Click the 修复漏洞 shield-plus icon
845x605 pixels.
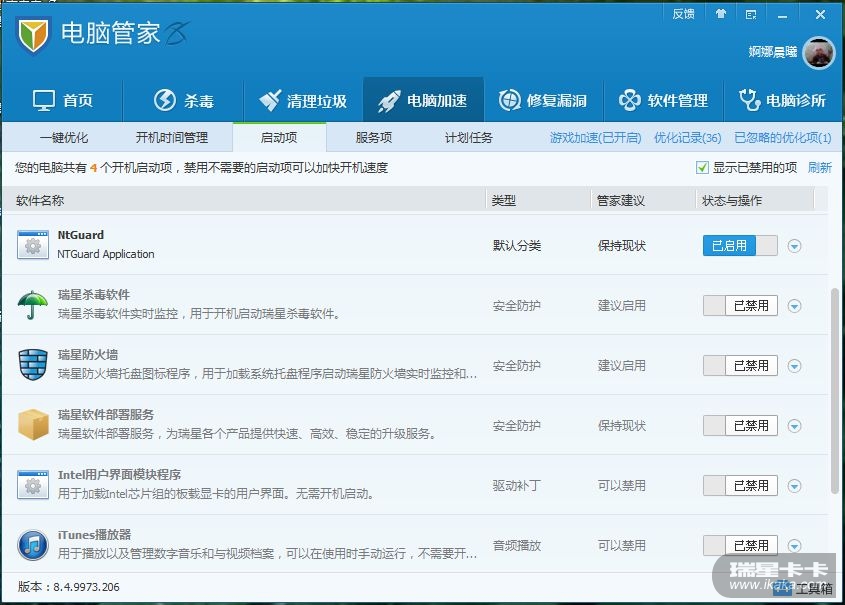click(509, 100)
